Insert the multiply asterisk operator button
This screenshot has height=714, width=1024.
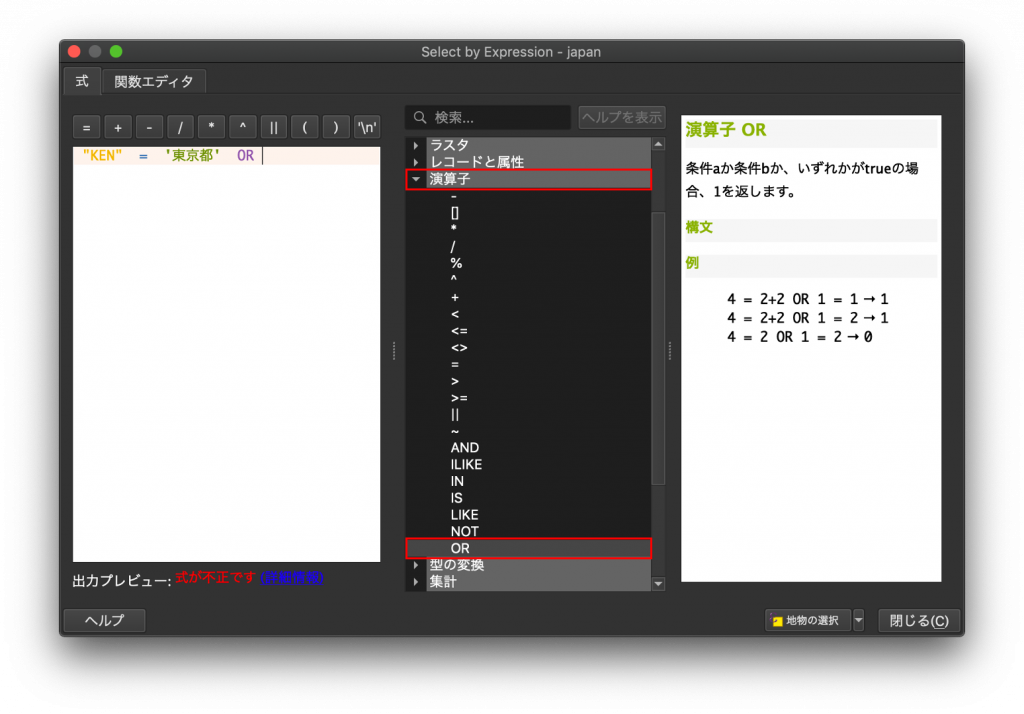pyautogui.click(x=212, y=127)
